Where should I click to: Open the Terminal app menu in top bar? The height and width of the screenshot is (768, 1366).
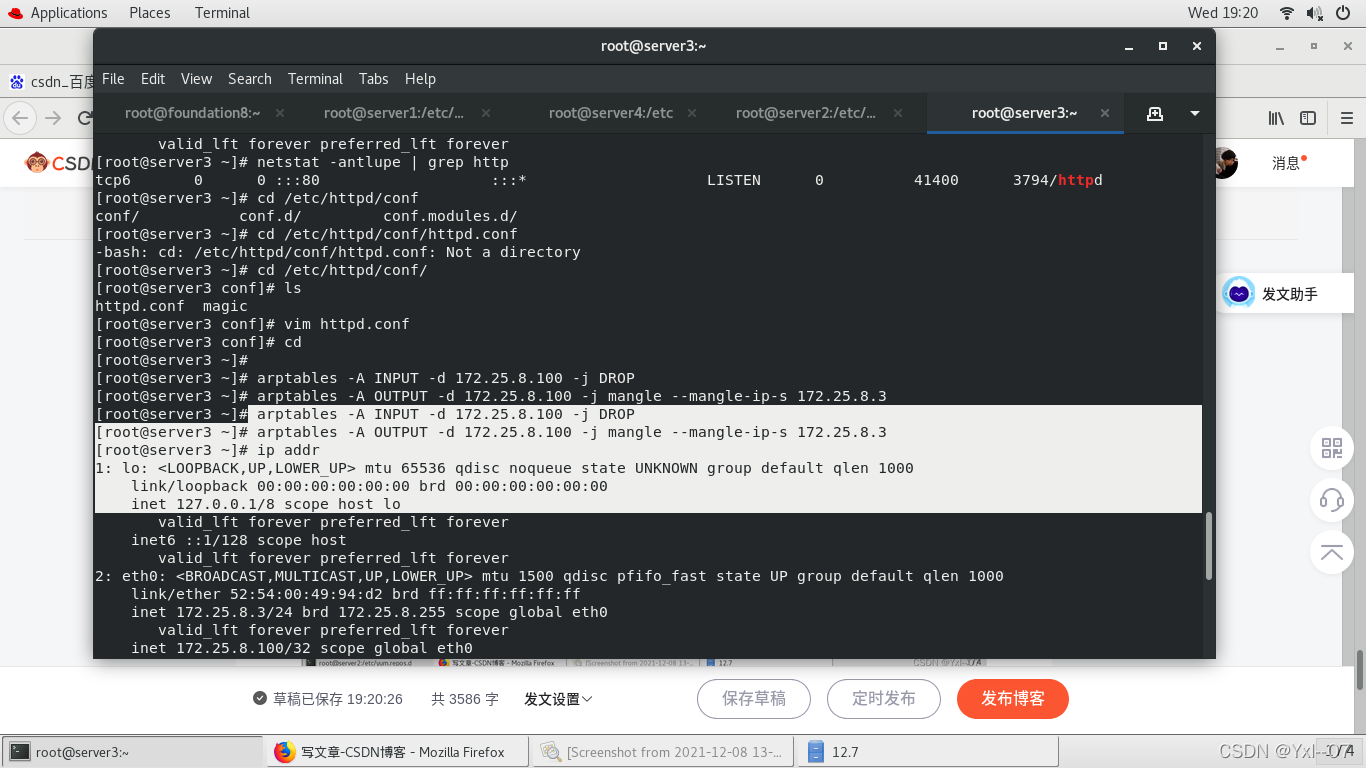point(222,13)
